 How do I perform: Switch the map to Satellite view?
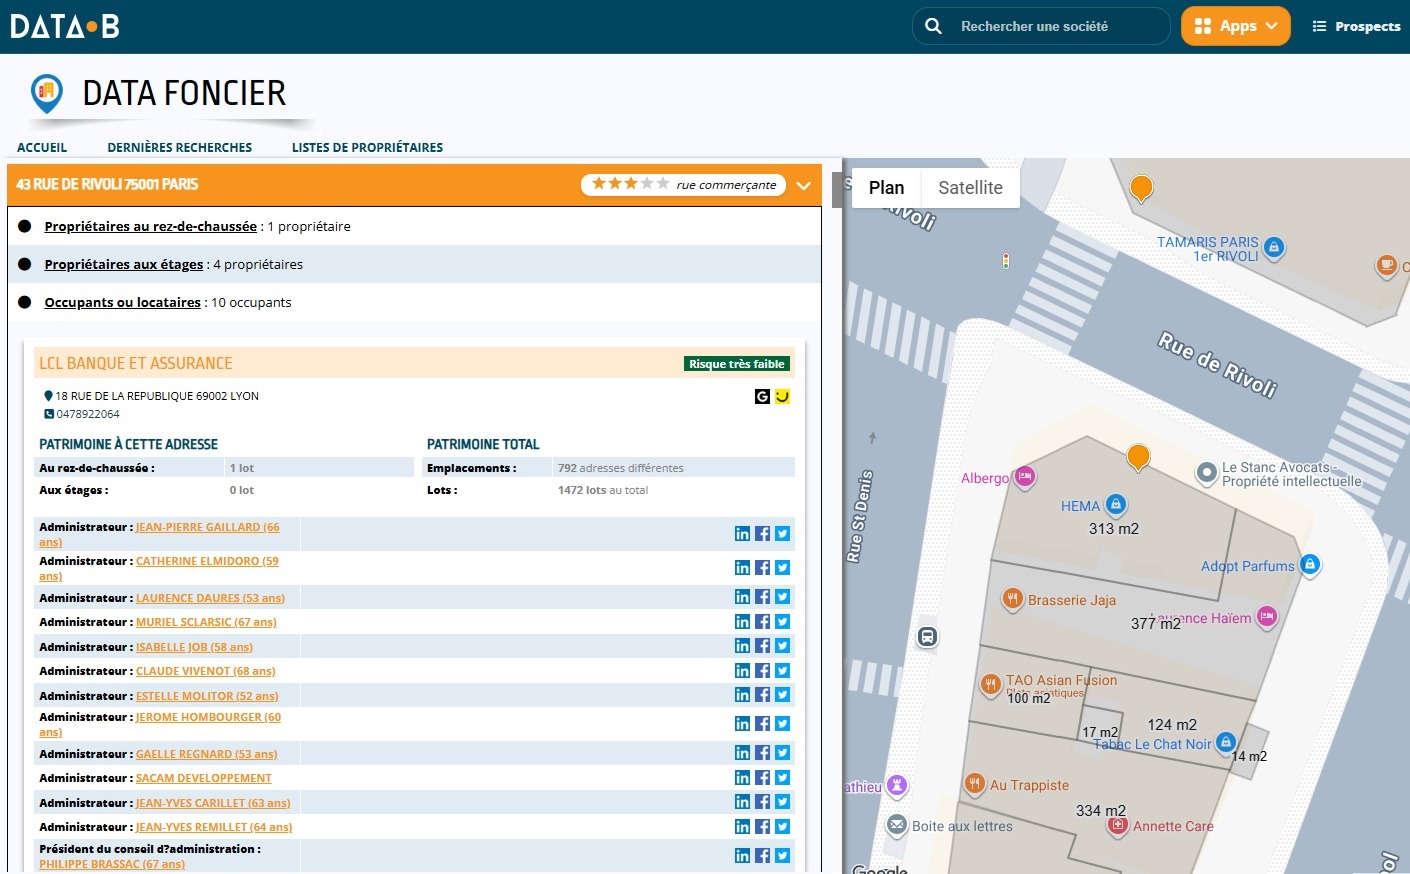(x=970, y=188)
